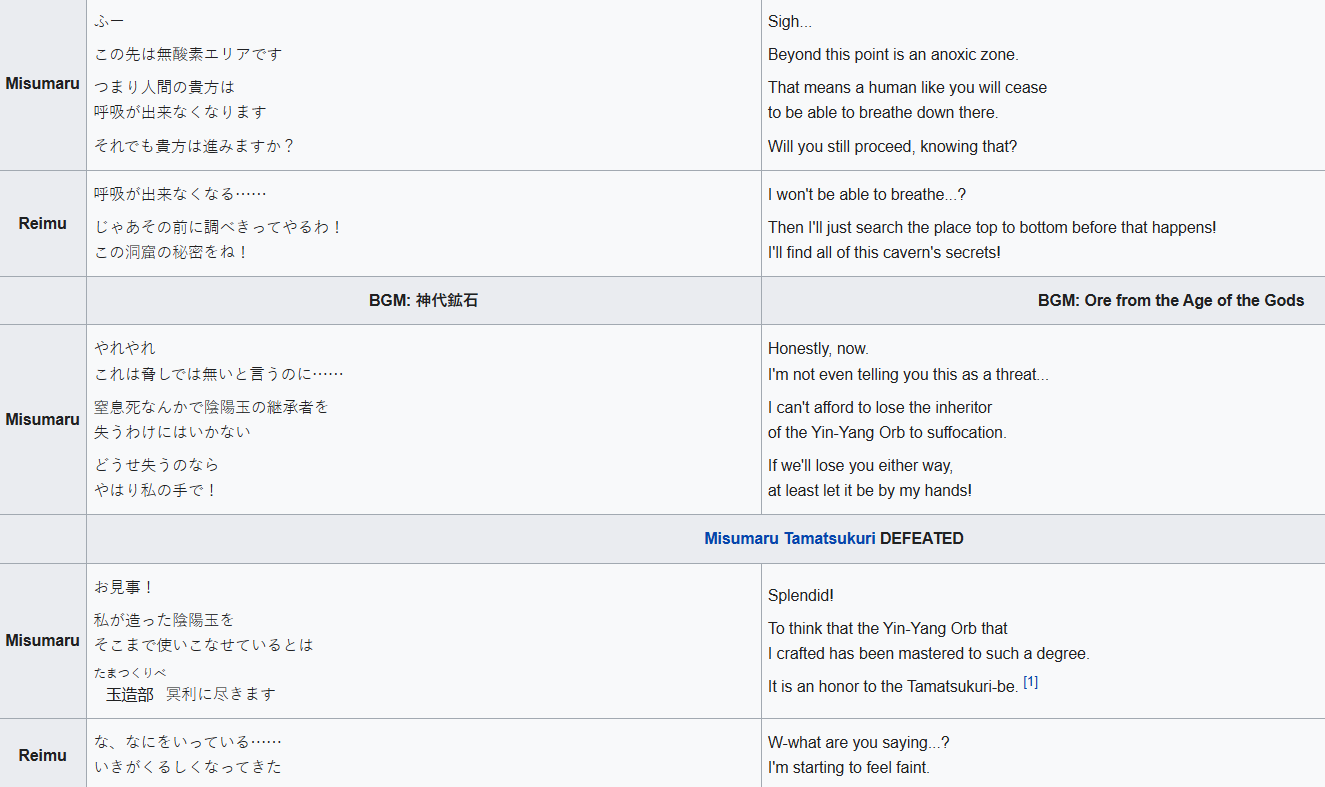Image resolution: width=1325 pixels, height=787 pixels.
Task: Click Misumaru speaker label beside 'Sigh...'
Action: tap(43, 83)
